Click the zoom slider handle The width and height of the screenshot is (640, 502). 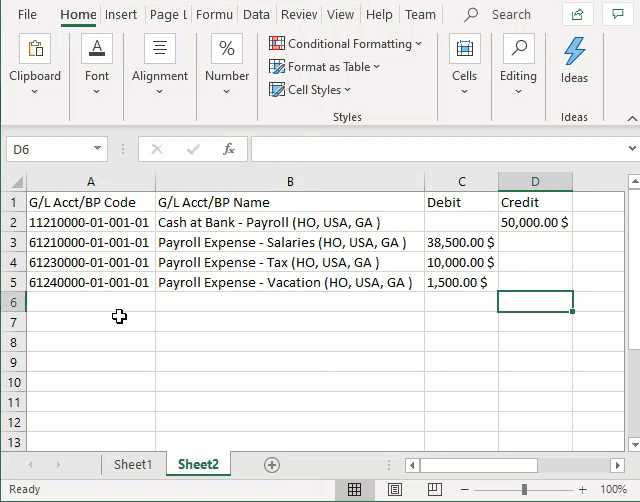[524, 490]
